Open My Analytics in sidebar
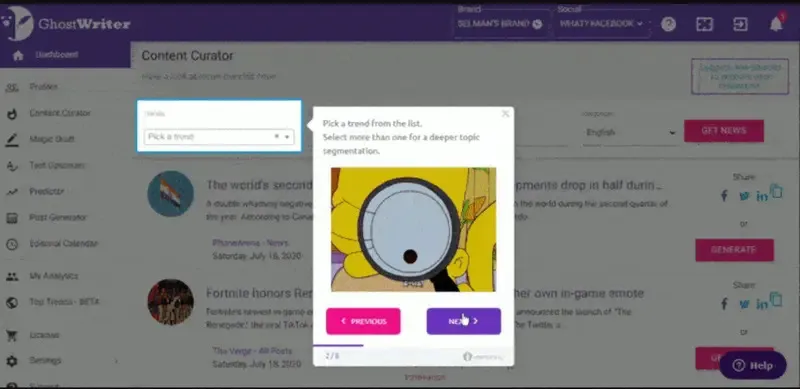This screenshot has height=389, width=800. click(x=54, y=276)
